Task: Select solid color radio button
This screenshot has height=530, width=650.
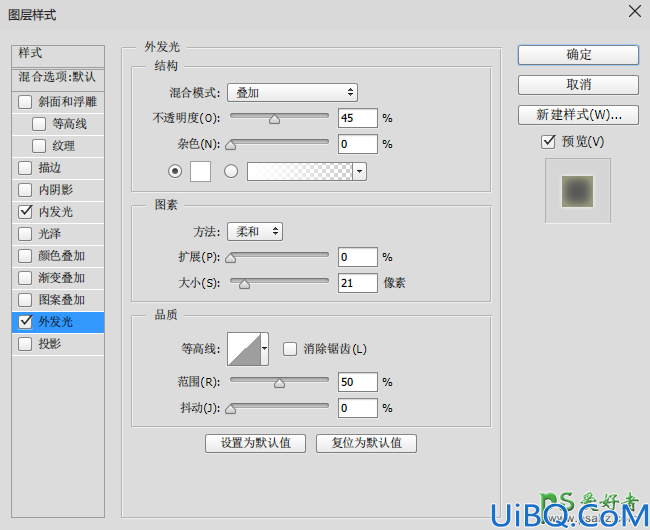Action: coord(175,171)
